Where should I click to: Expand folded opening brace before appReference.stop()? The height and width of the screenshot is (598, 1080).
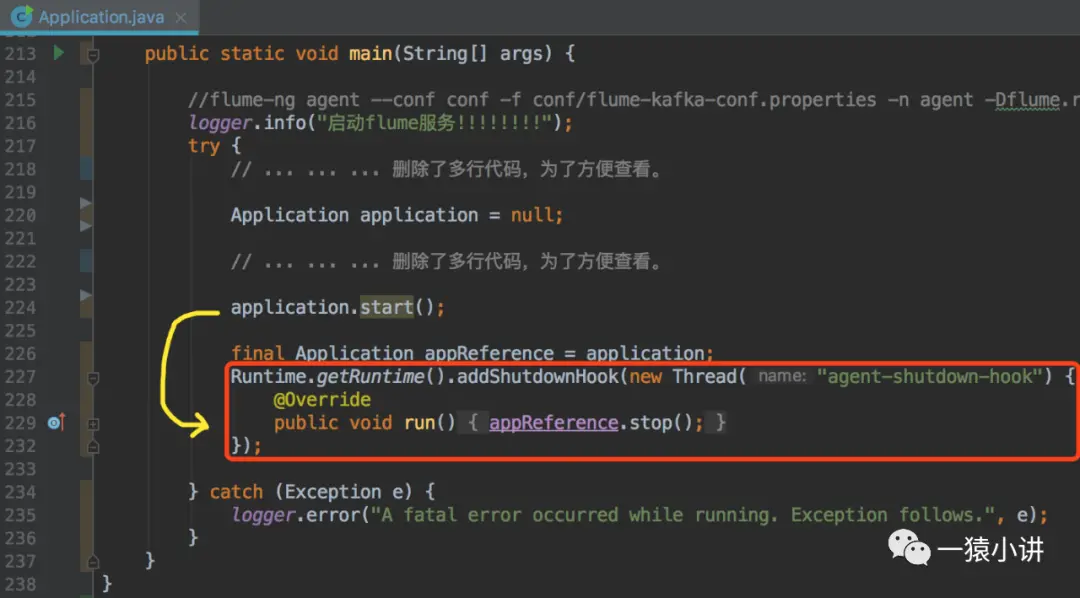(x=473, y=422)
